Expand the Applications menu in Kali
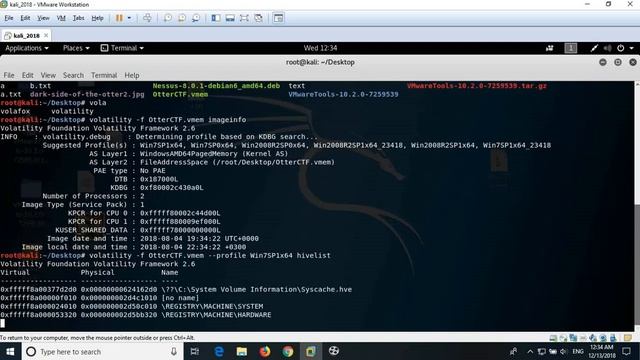Image resolution: width=640 pixels, height=360 pixels. 27,48
